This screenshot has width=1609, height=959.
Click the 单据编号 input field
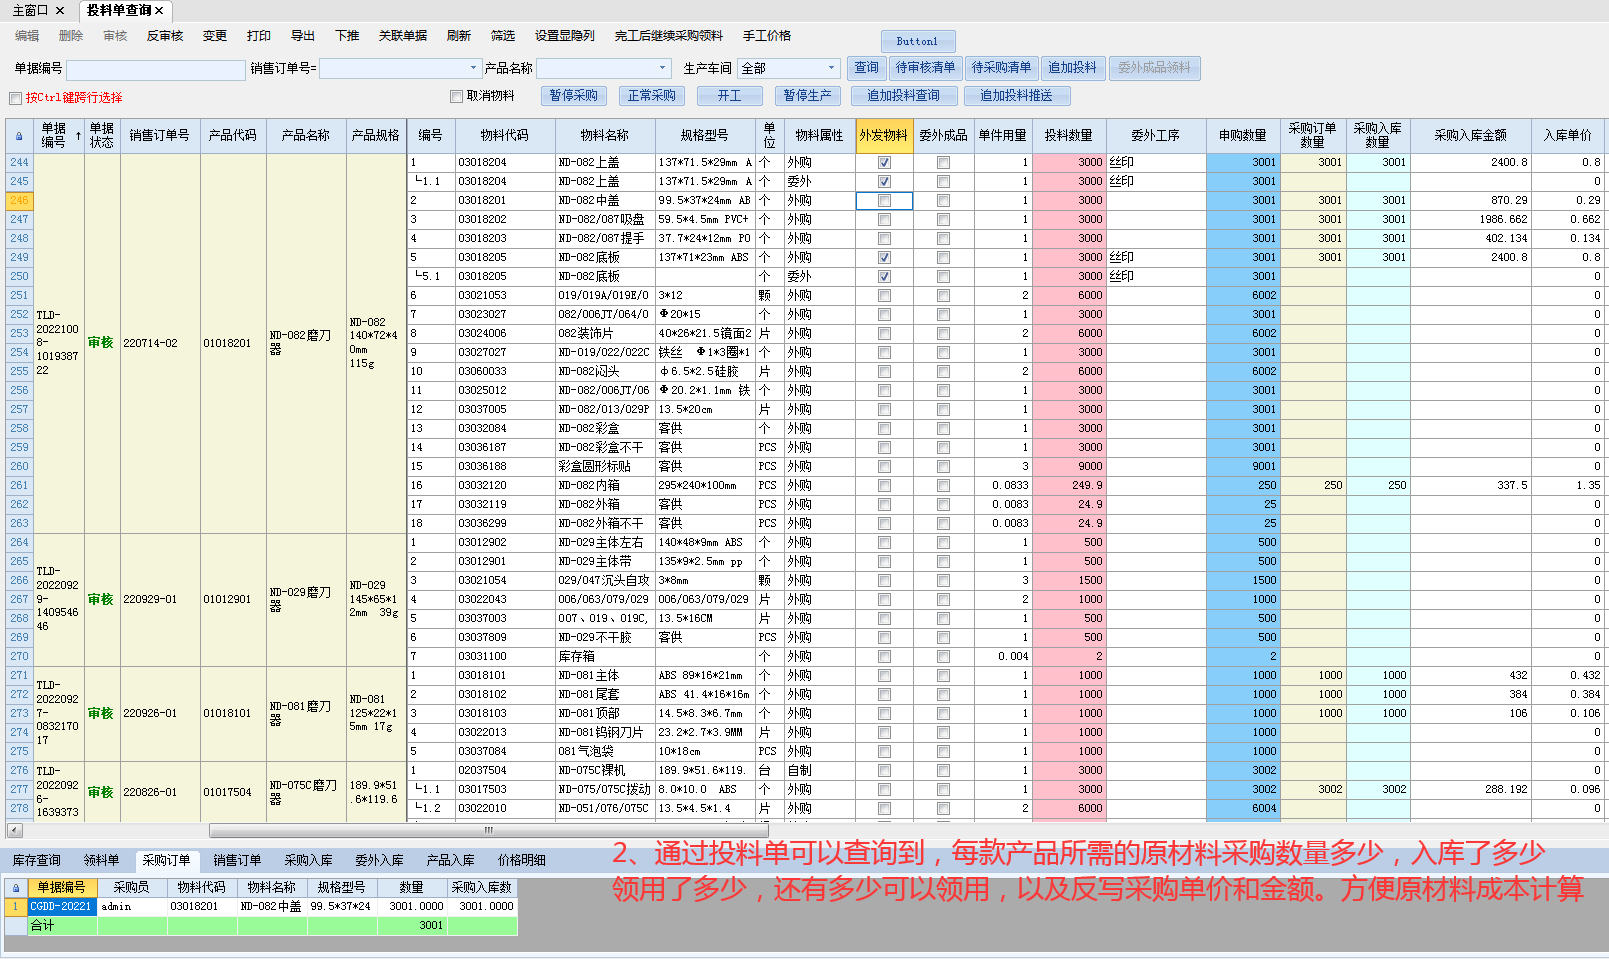(x=155, y=69)
